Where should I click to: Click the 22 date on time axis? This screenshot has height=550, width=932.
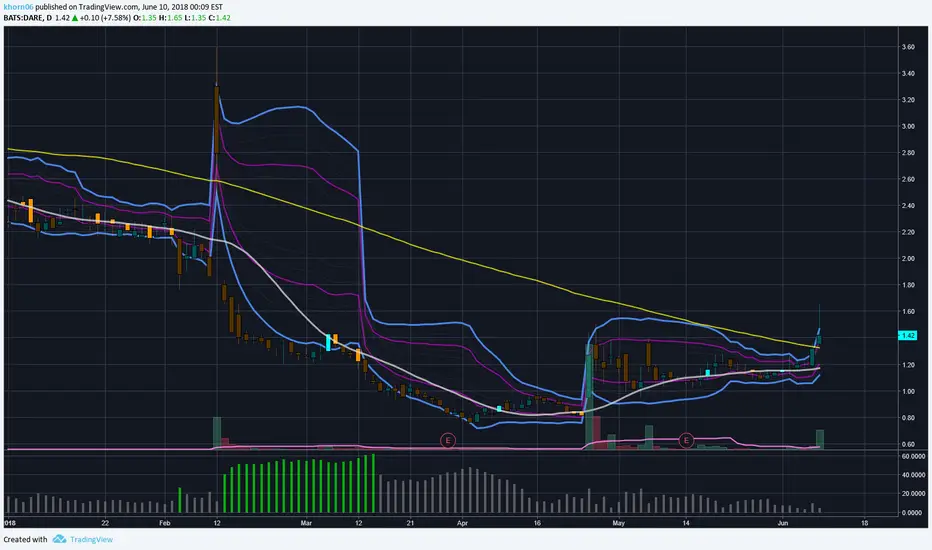pyautogui.click(x=105, y=523)
